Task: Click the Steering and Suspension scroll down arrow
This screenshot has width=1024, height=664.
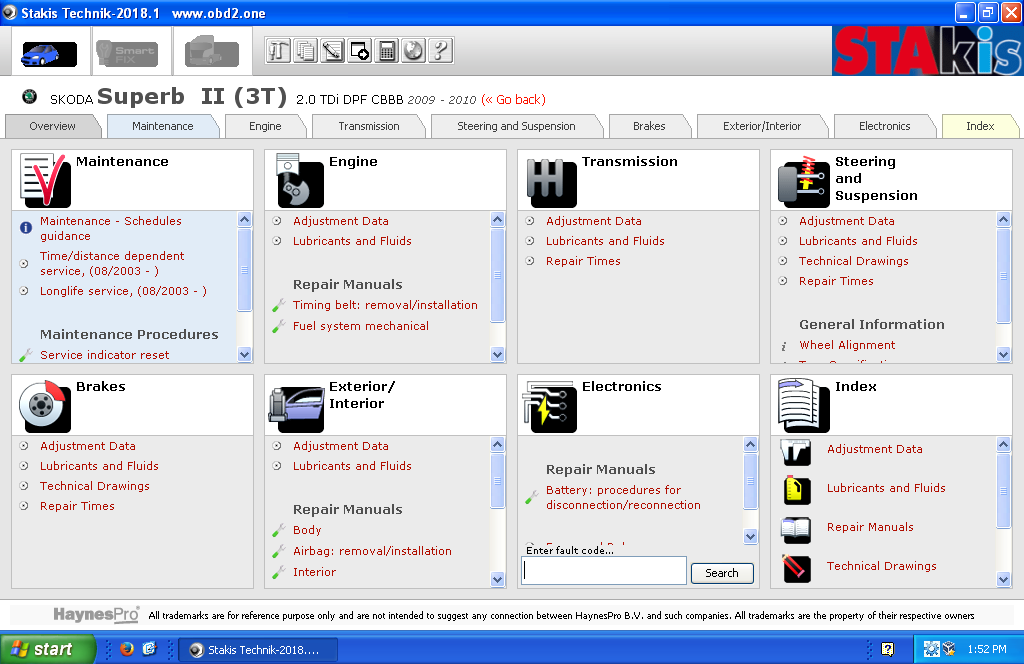Action: tap(1004, 355)
